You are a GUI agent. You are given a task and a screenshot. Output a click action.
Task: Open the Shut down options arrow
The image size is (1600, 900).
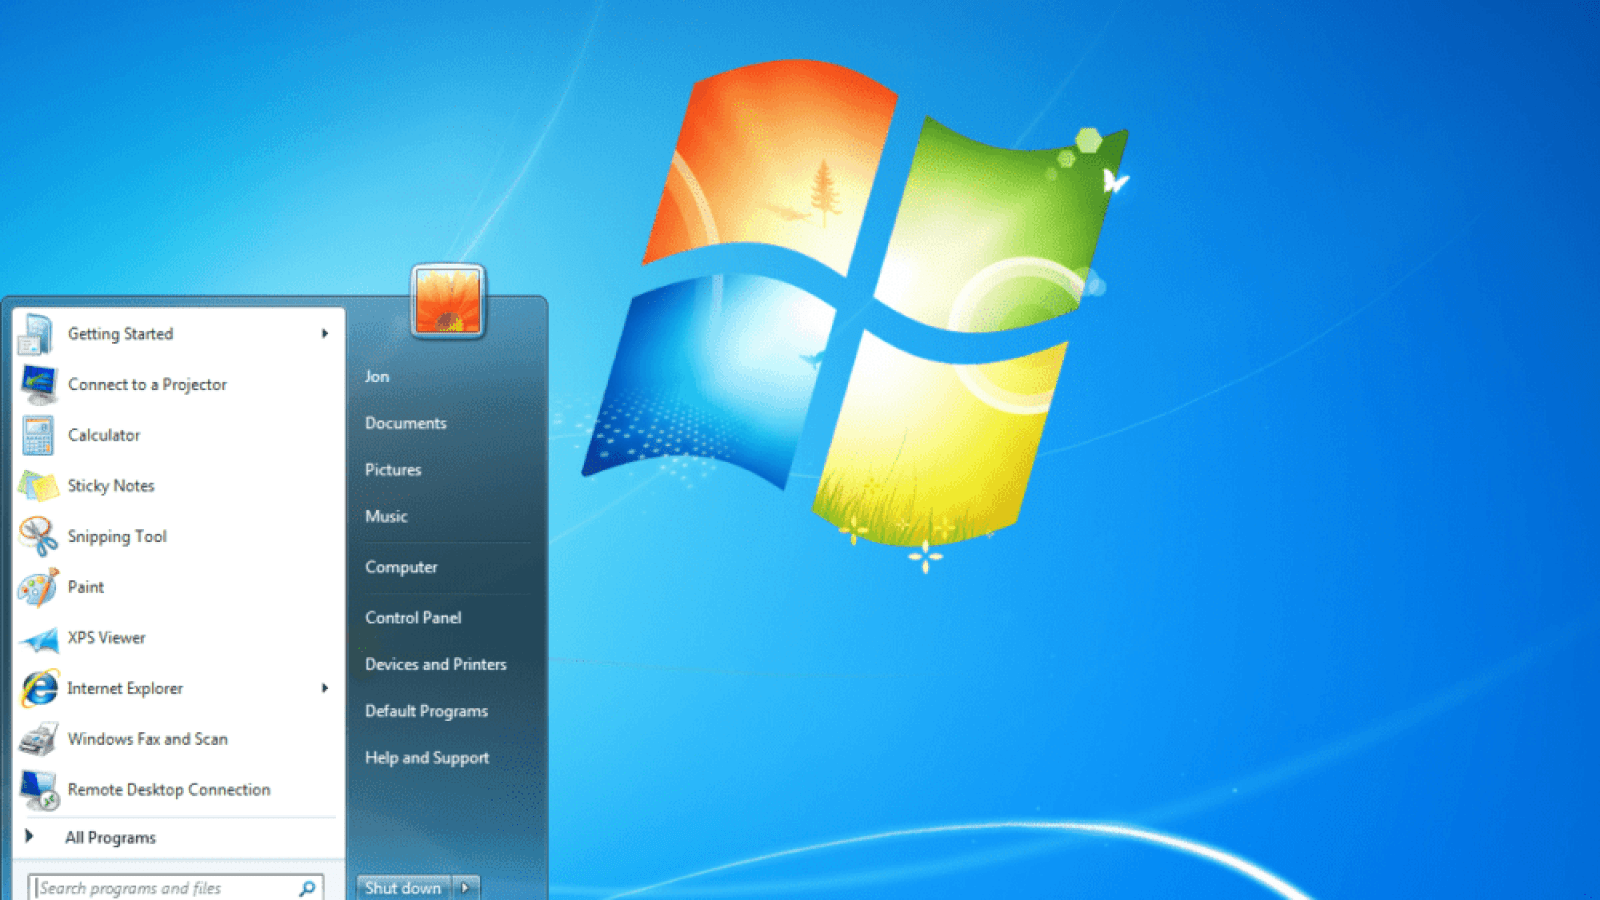(x=465, y=887)
